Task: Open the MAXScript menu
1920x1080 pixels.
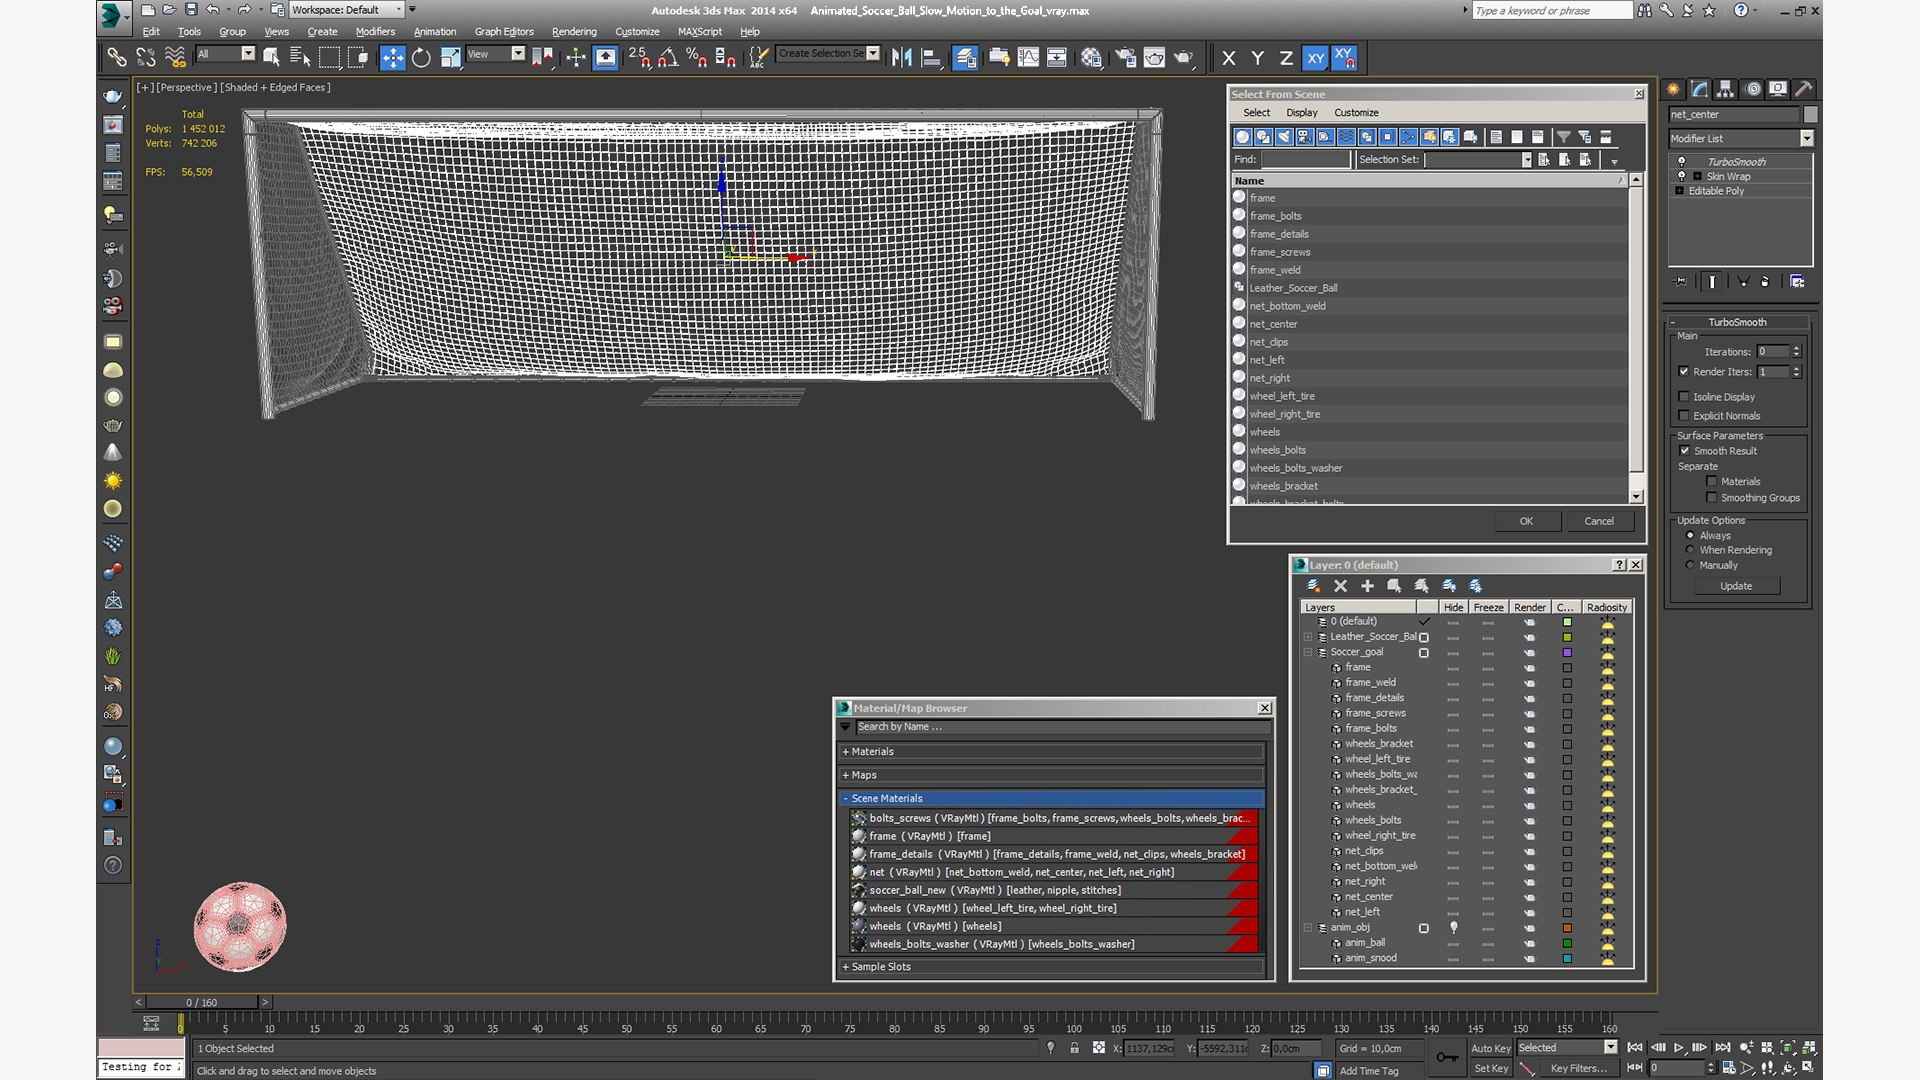Action: pyautogui.click(x=699, y=31)
